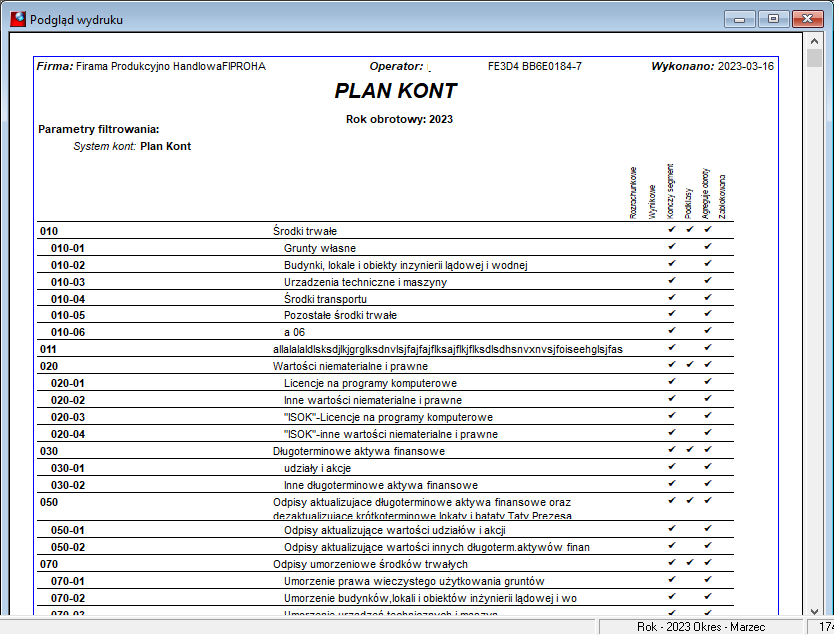Click the Podgląd wydruku app icon

tap(18, 19)
